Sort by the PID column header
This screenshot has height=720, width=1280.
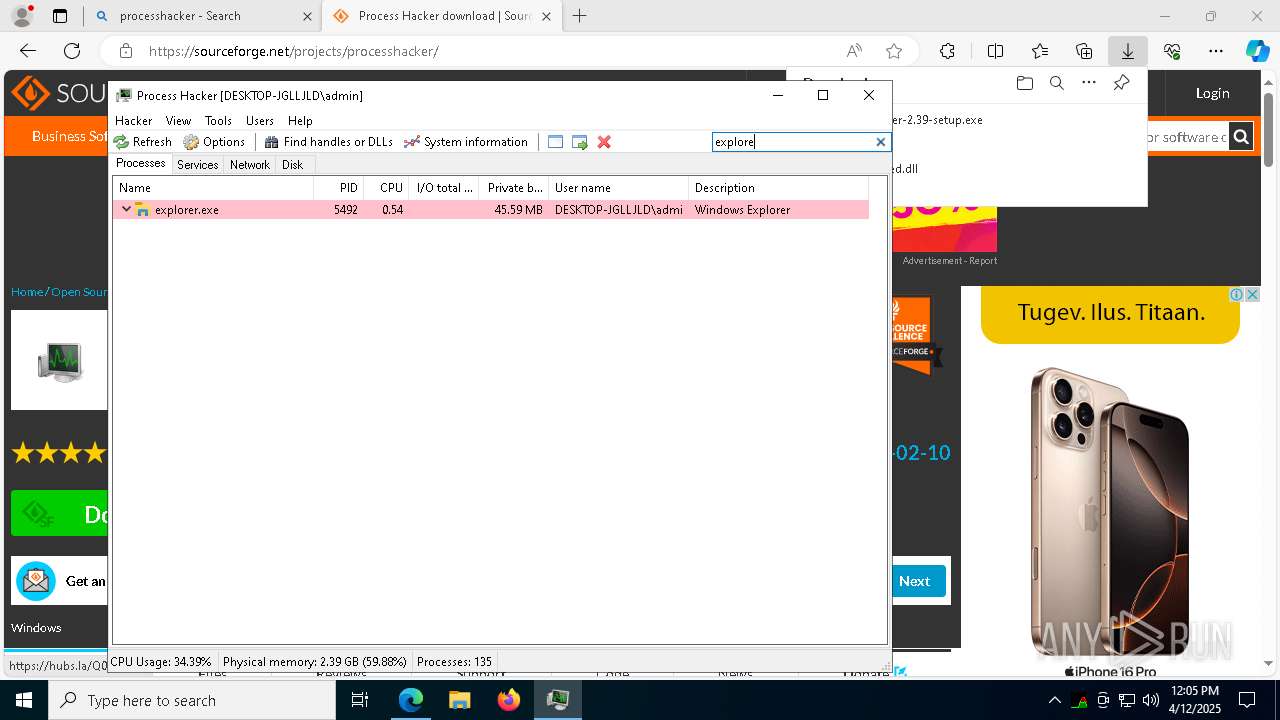tap(338, 188)
